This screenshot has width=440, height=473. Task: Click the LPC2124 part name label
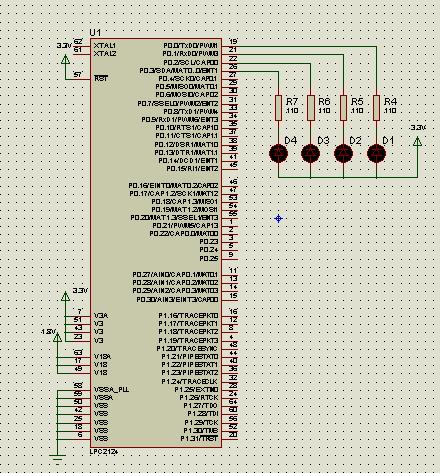tap(104, 452)
